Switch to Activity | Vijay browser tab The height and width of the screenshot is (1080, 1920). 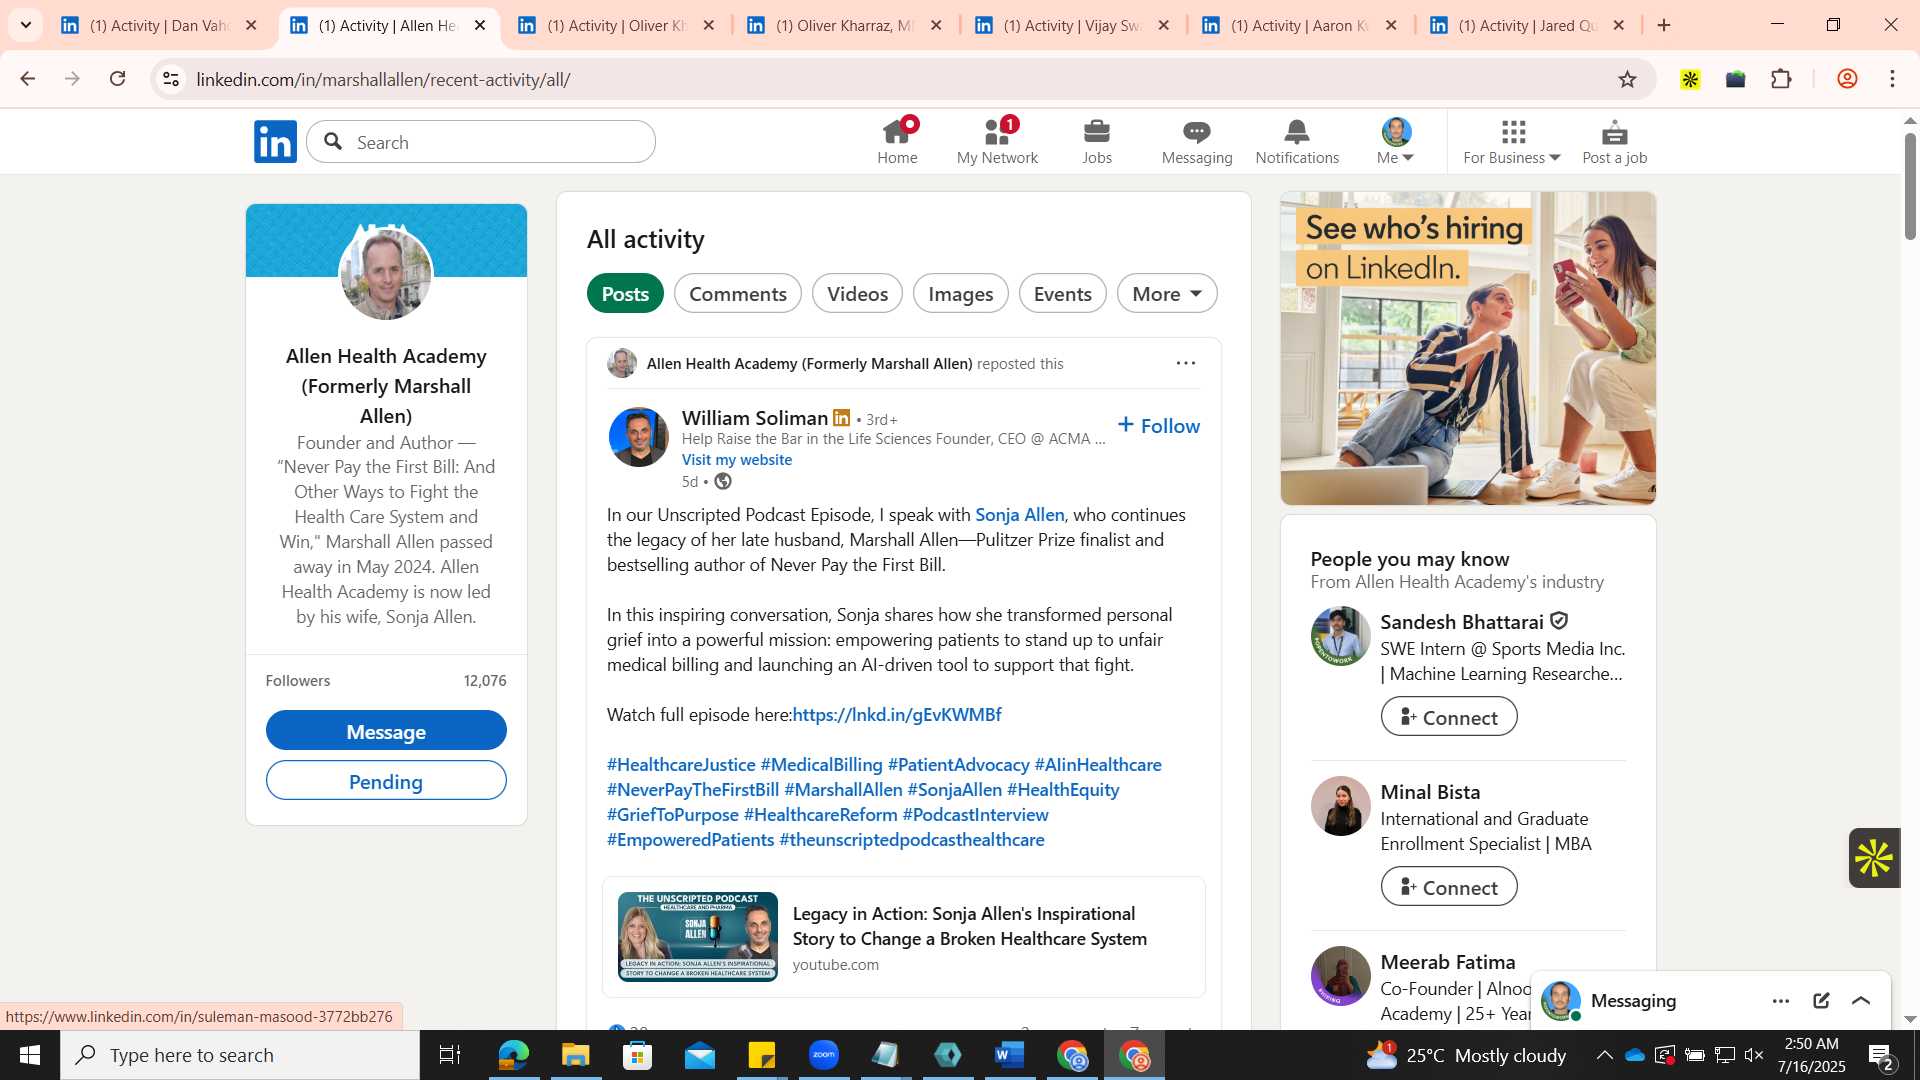(1072, 25)
